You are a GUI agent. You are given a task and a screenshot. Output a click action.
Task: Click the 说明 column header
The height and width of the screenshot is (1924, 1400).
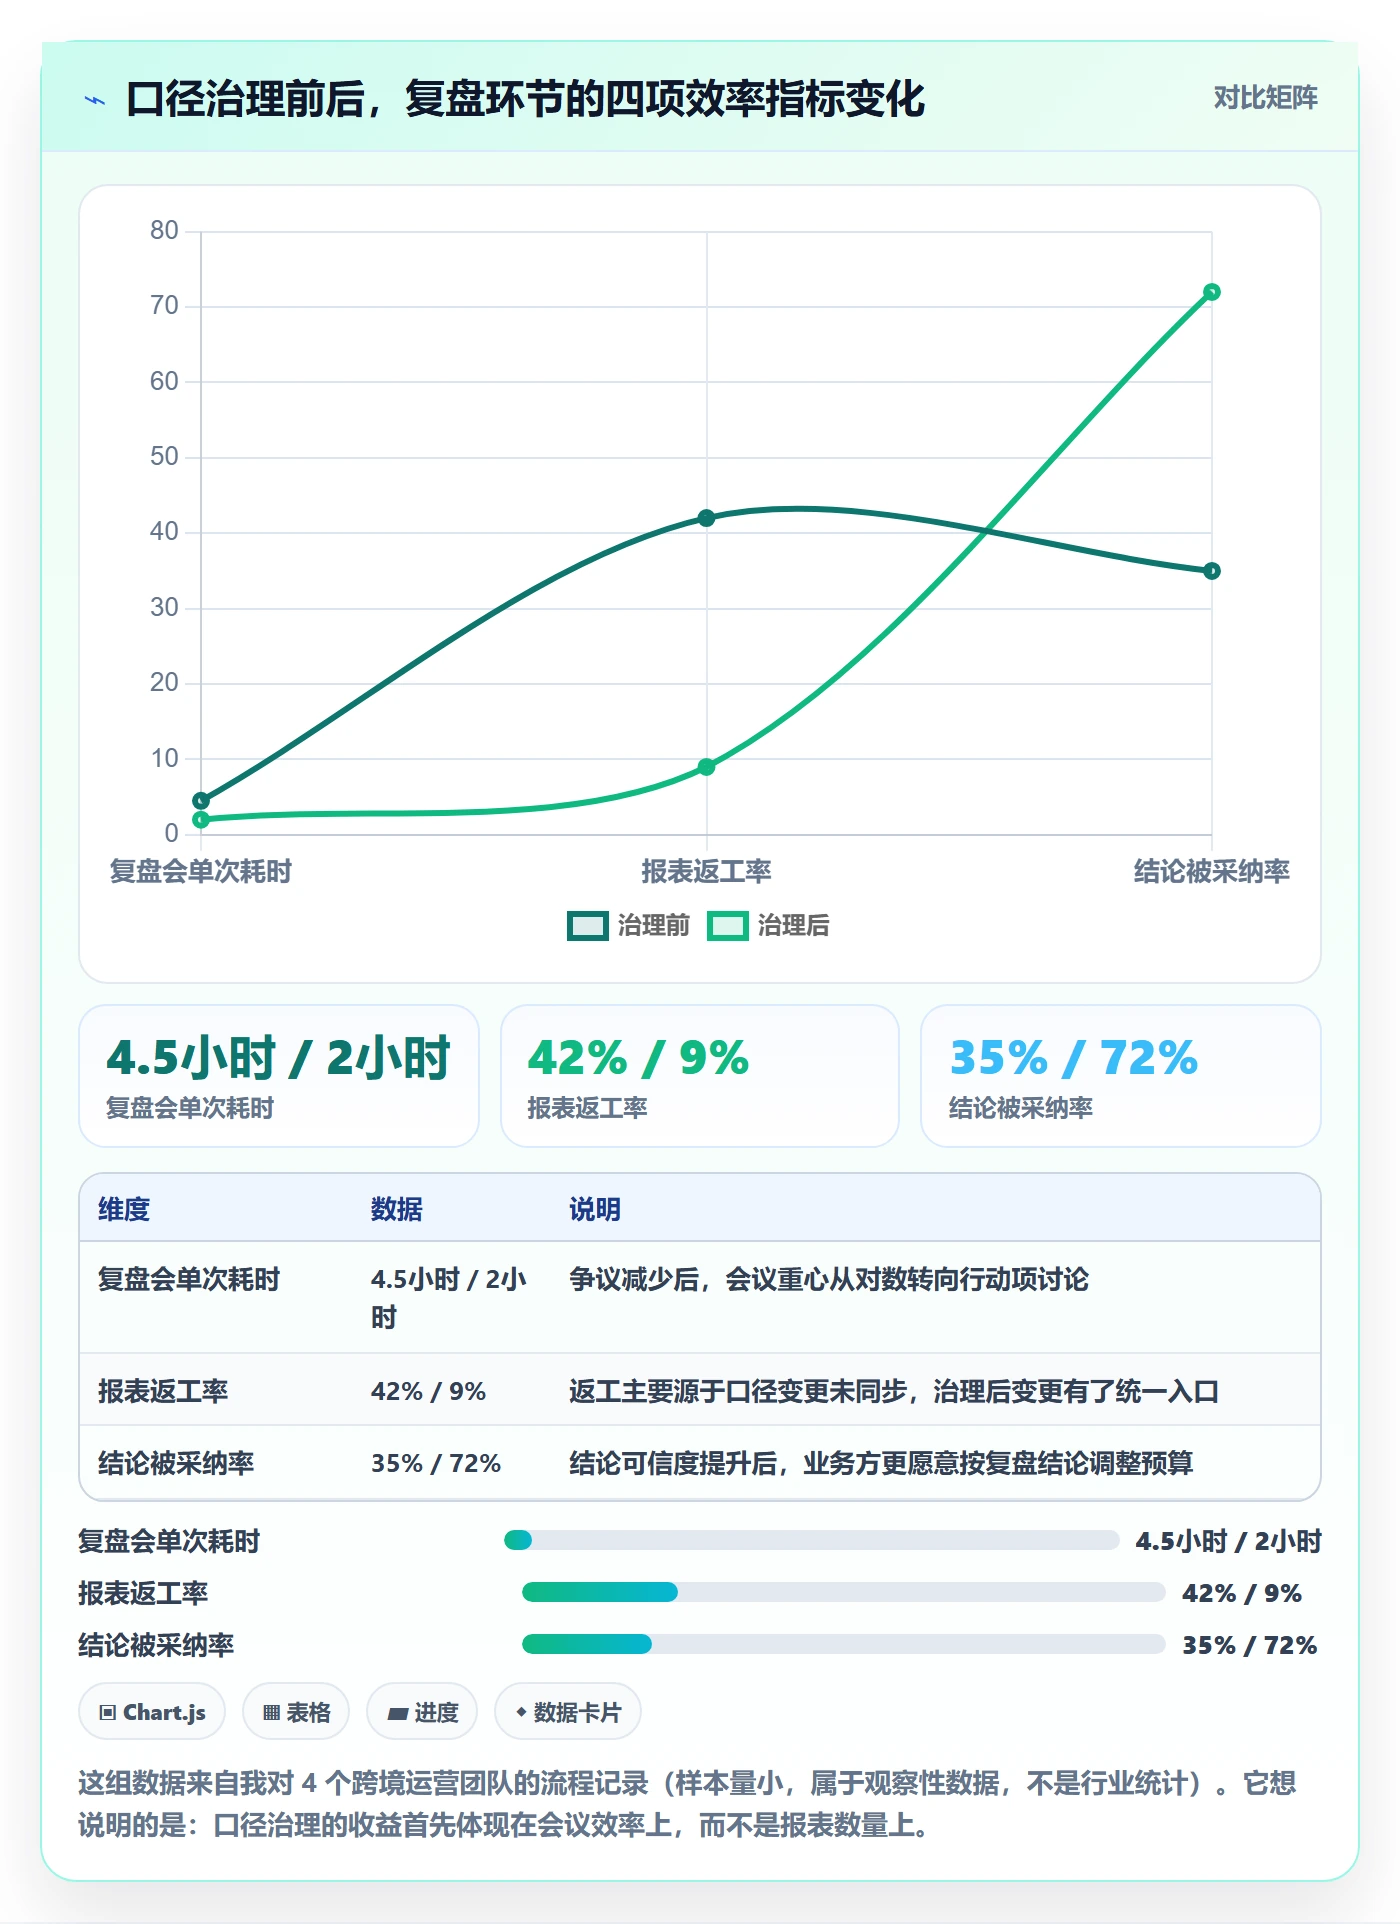pyautogui.click(x=595, y=1209)
